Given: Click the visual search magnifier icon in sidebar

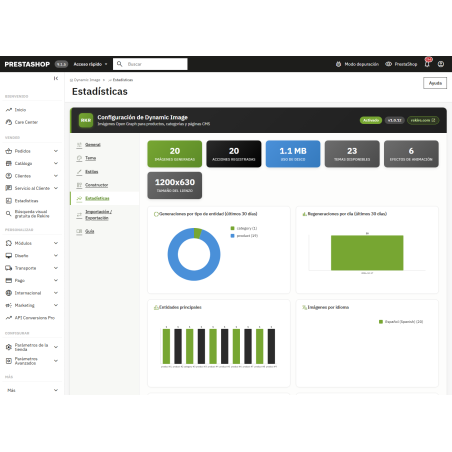Looking at the screenshot, I should tap(9, 214).
